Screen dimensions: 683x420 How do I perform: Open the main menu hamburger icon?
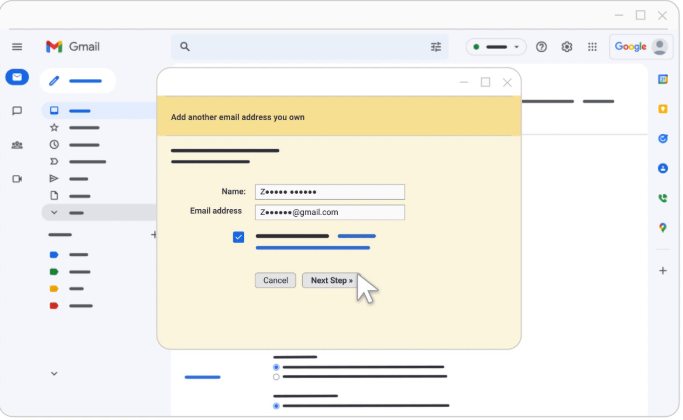(17, 47)
